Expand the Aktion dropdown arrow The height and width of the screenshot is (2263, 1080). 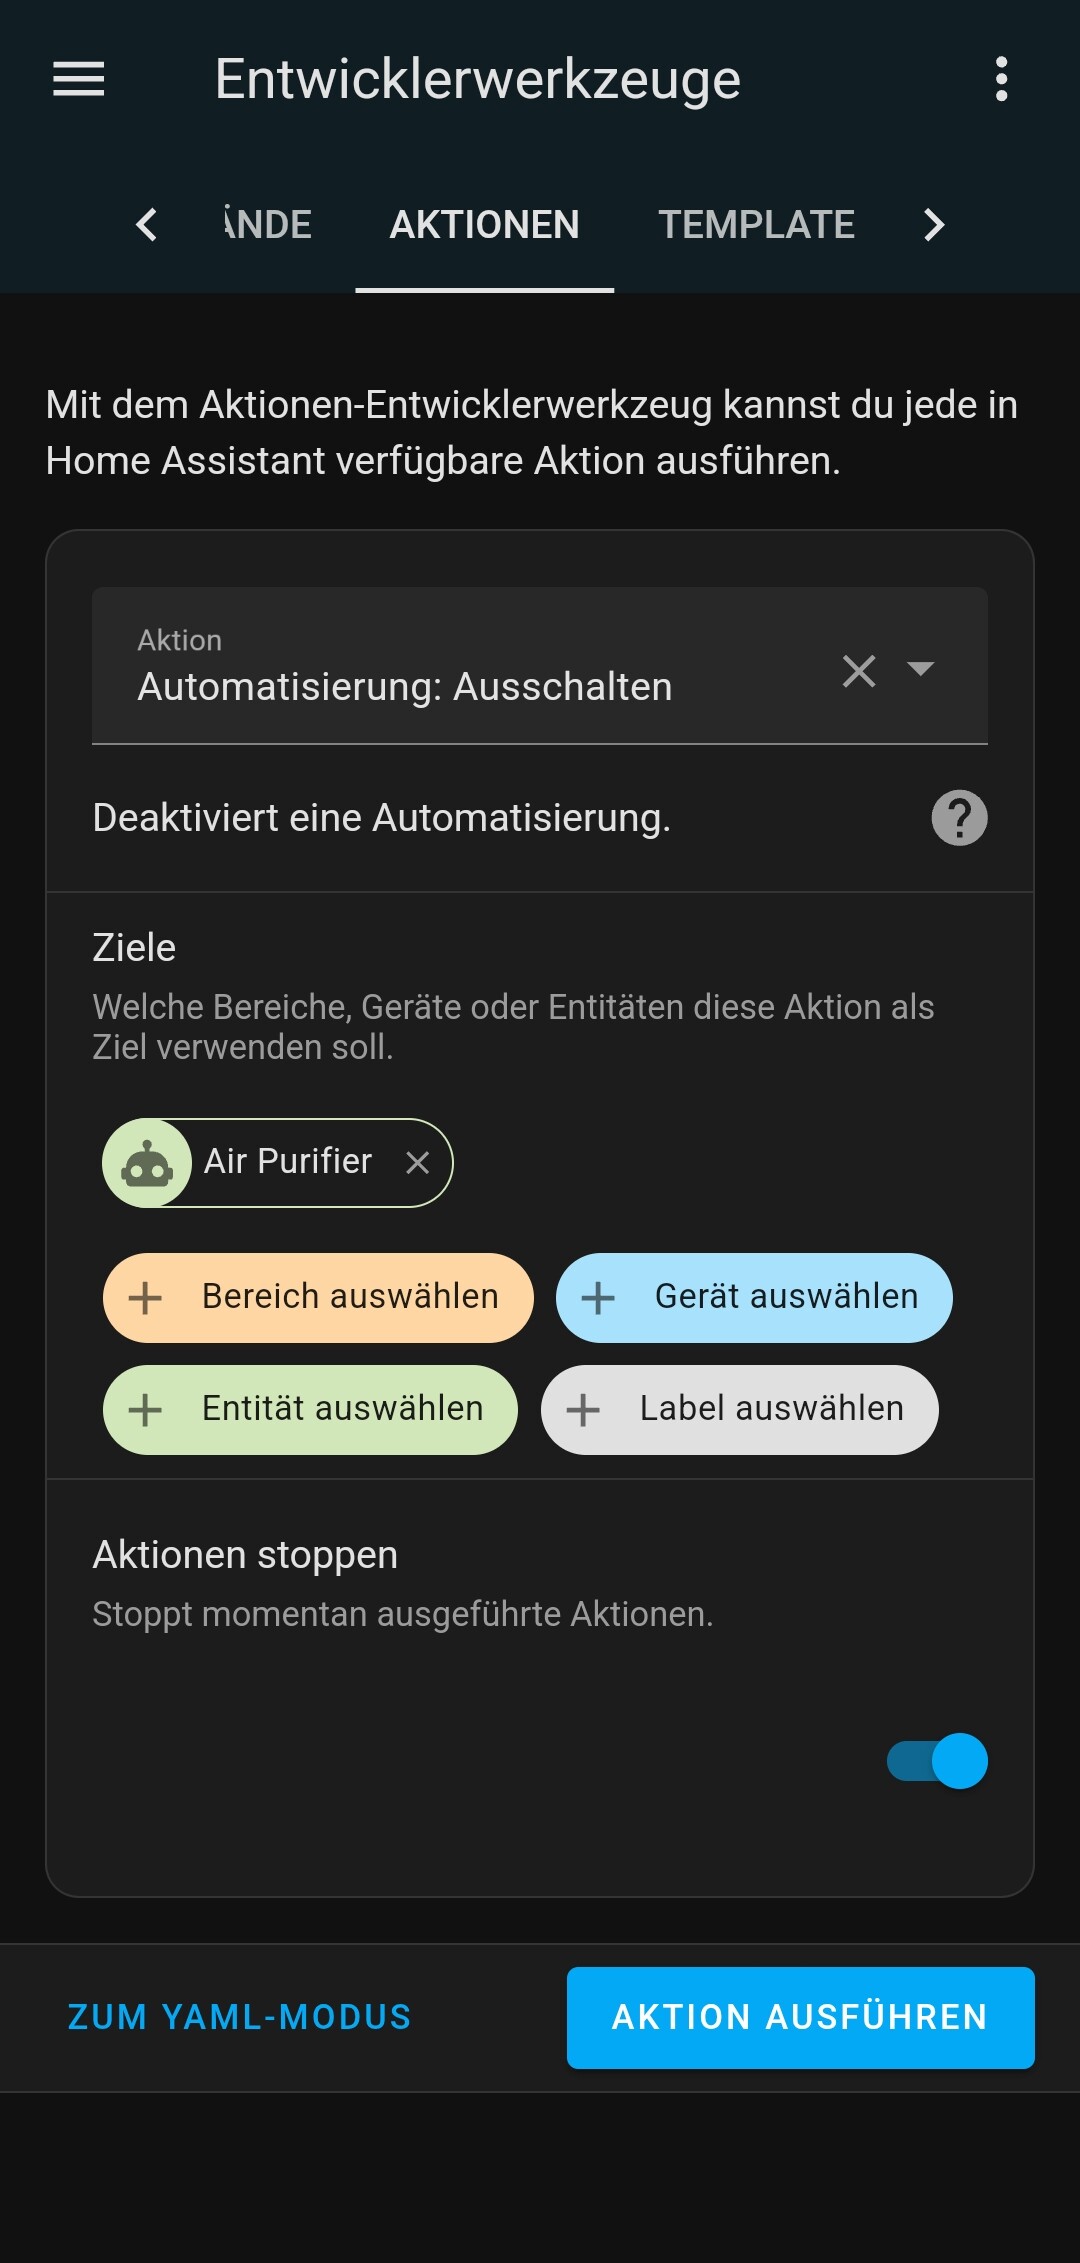tap(920, 668)
